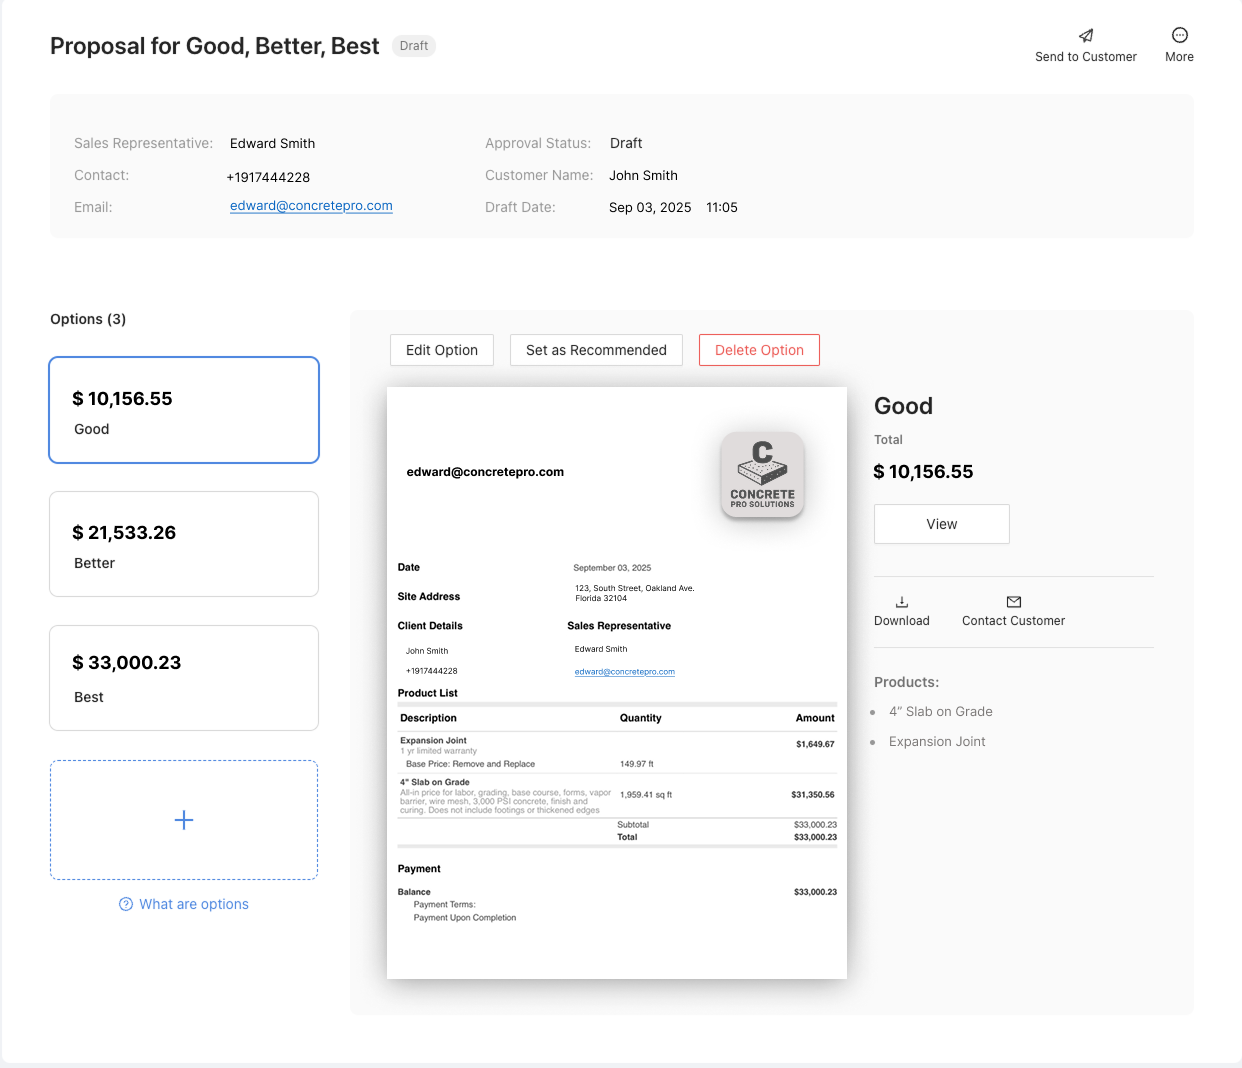
Task: Click the Good heading in details panel
Action: tap(903, 406)
